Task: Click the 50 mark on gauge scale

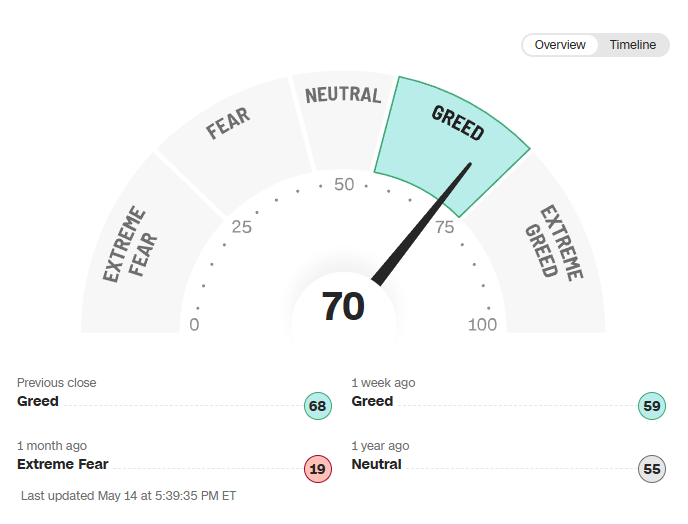Action: tap(345, 184)
